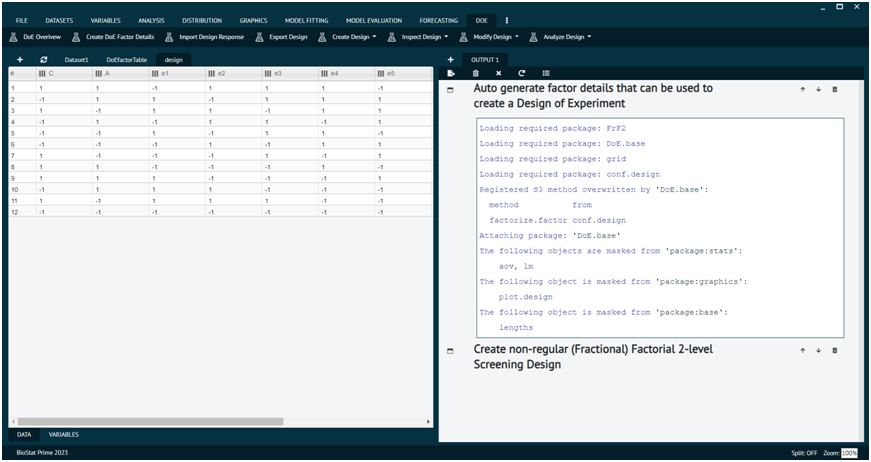Open the FILE menu
Viewport: 871px width, 462px height.
(x=22, y=21)
